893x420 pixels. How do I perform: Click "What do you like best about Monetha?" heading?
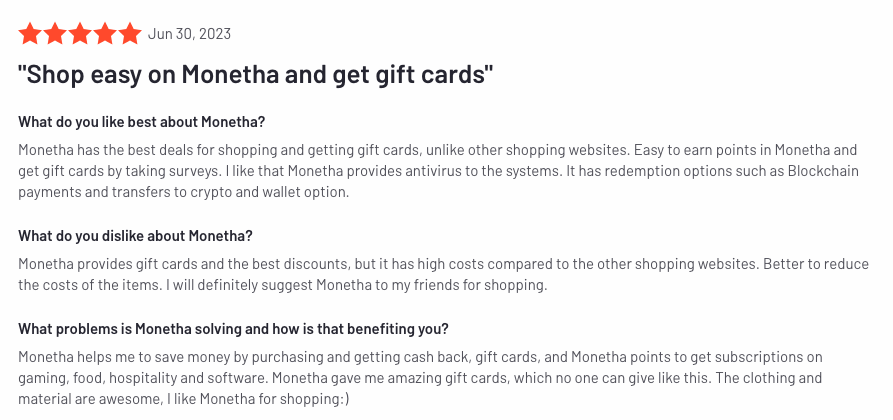pos(142,122)
